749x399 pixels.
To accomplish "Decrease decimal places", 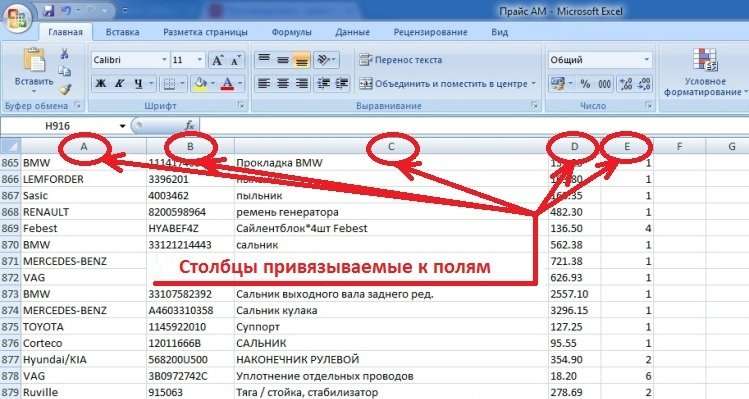I will [x=644, y=84].
